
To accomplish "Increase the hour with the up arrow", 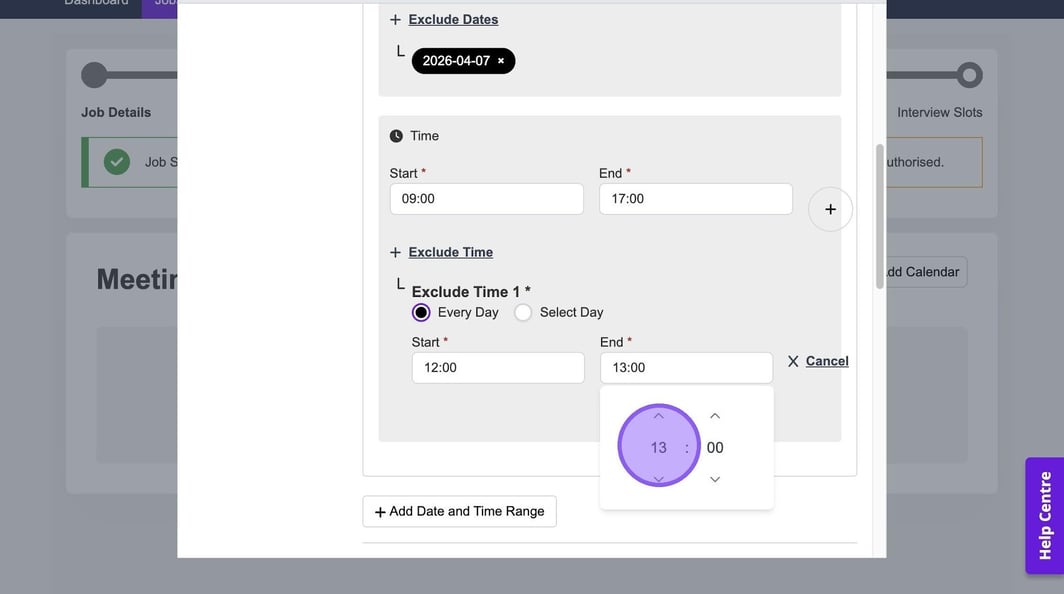I will click(658, 416).
